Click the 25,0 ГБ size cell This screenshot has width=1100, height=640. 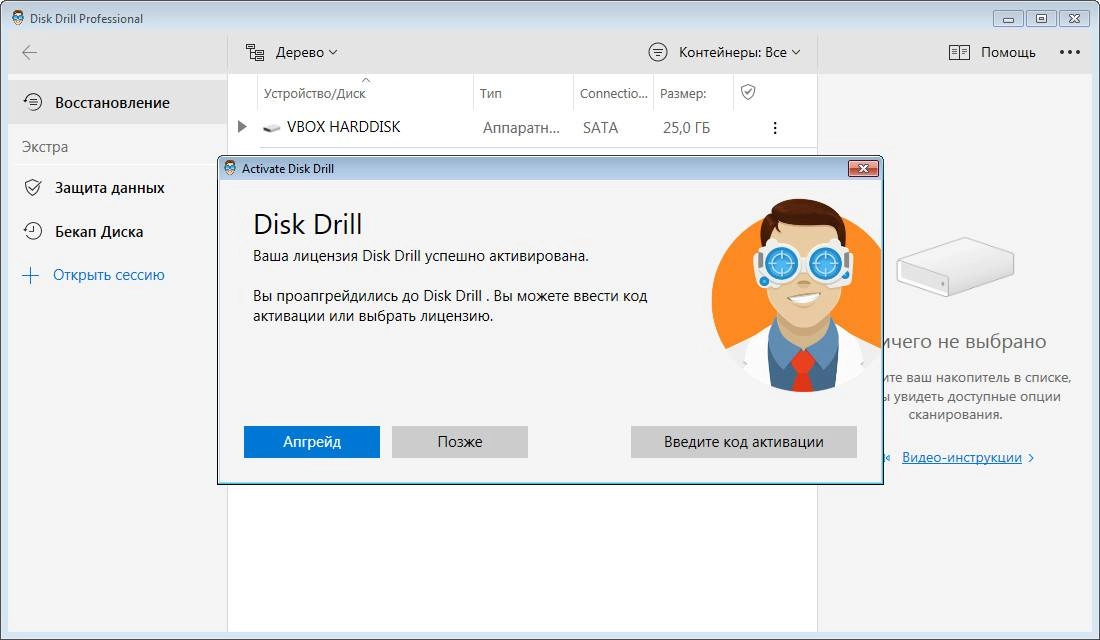(686, 128)
